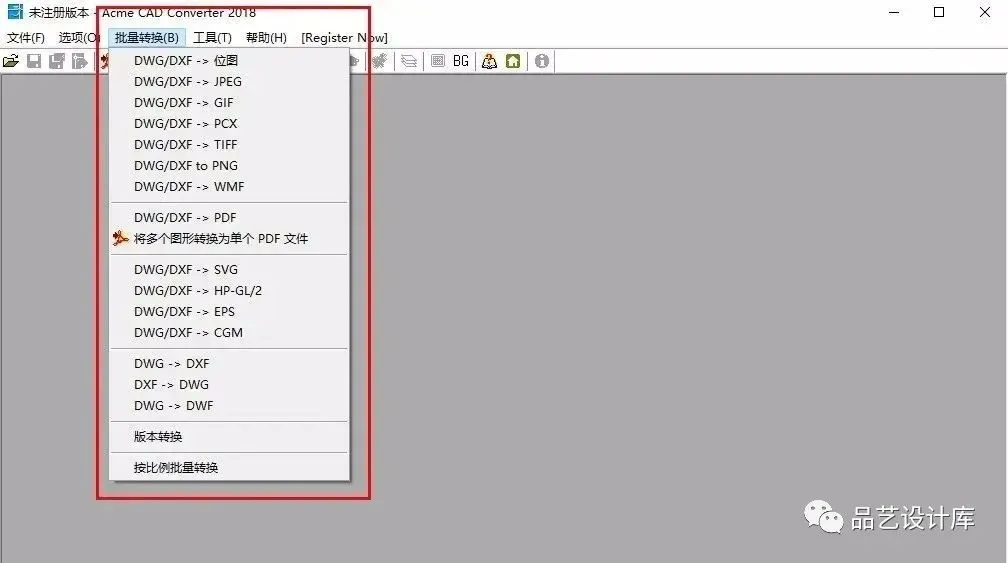Click the Open file folder icon

[x=11, y=61]
